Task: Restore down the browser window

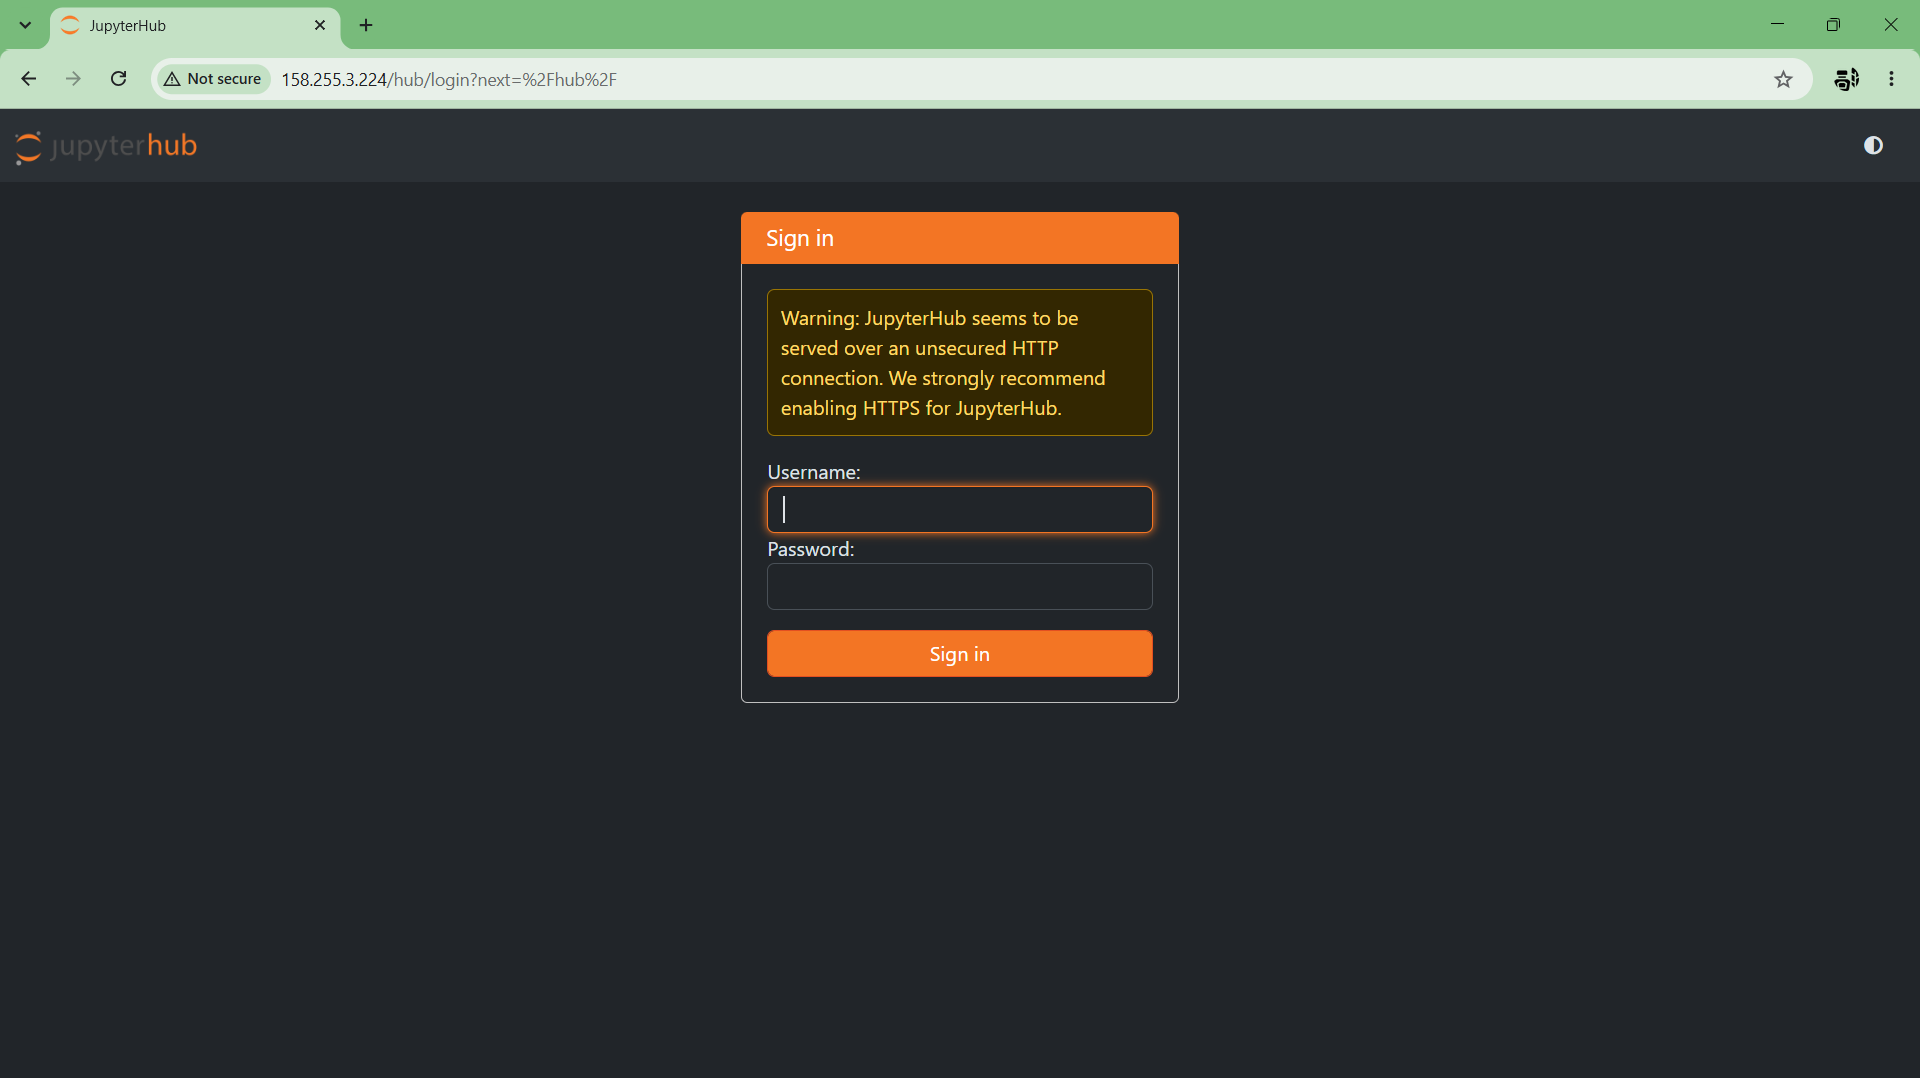Action: pos(1833,25)
